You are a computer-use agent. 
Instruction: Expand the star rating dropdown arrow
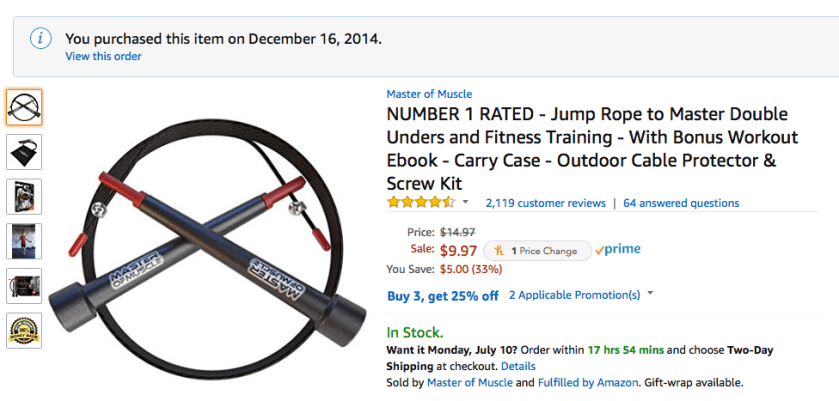[x=466, y=203]
